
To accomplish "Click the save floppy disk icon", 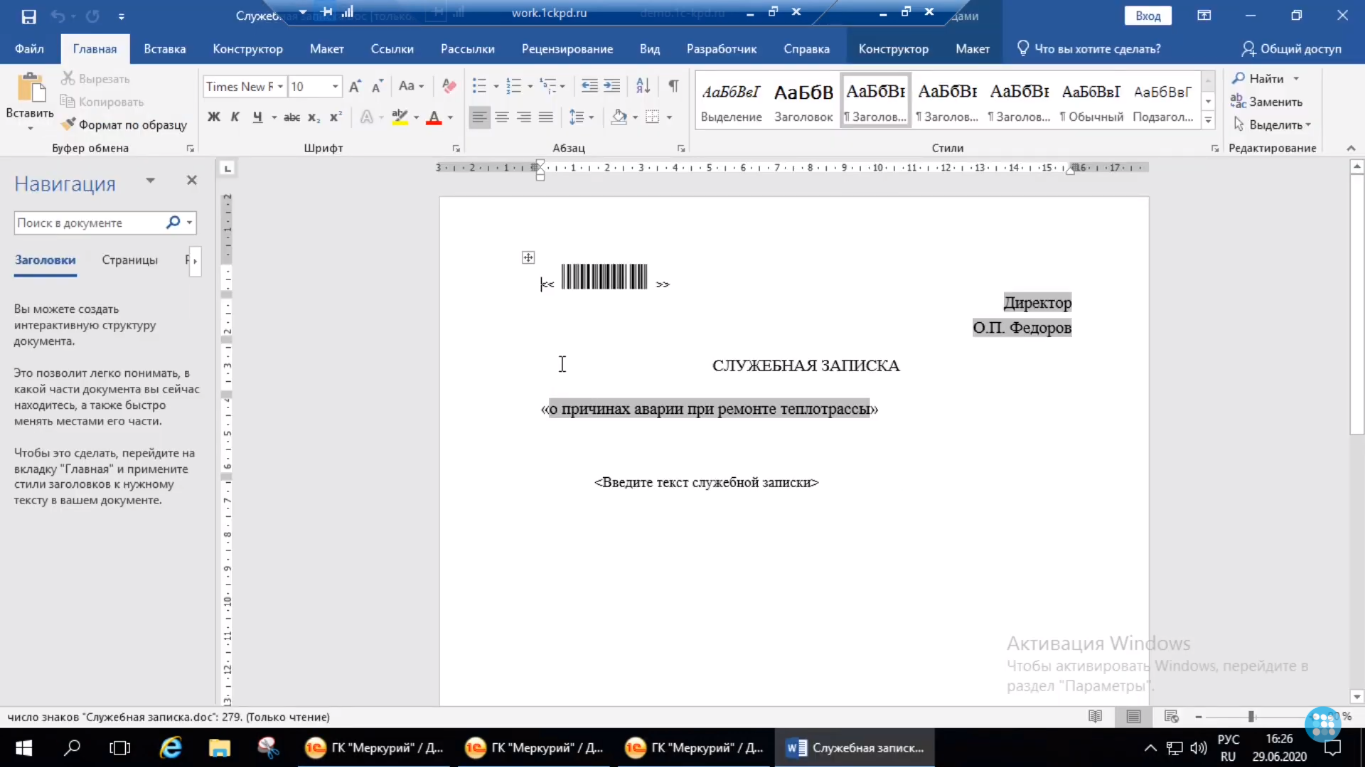I will [x=28, y=16].
